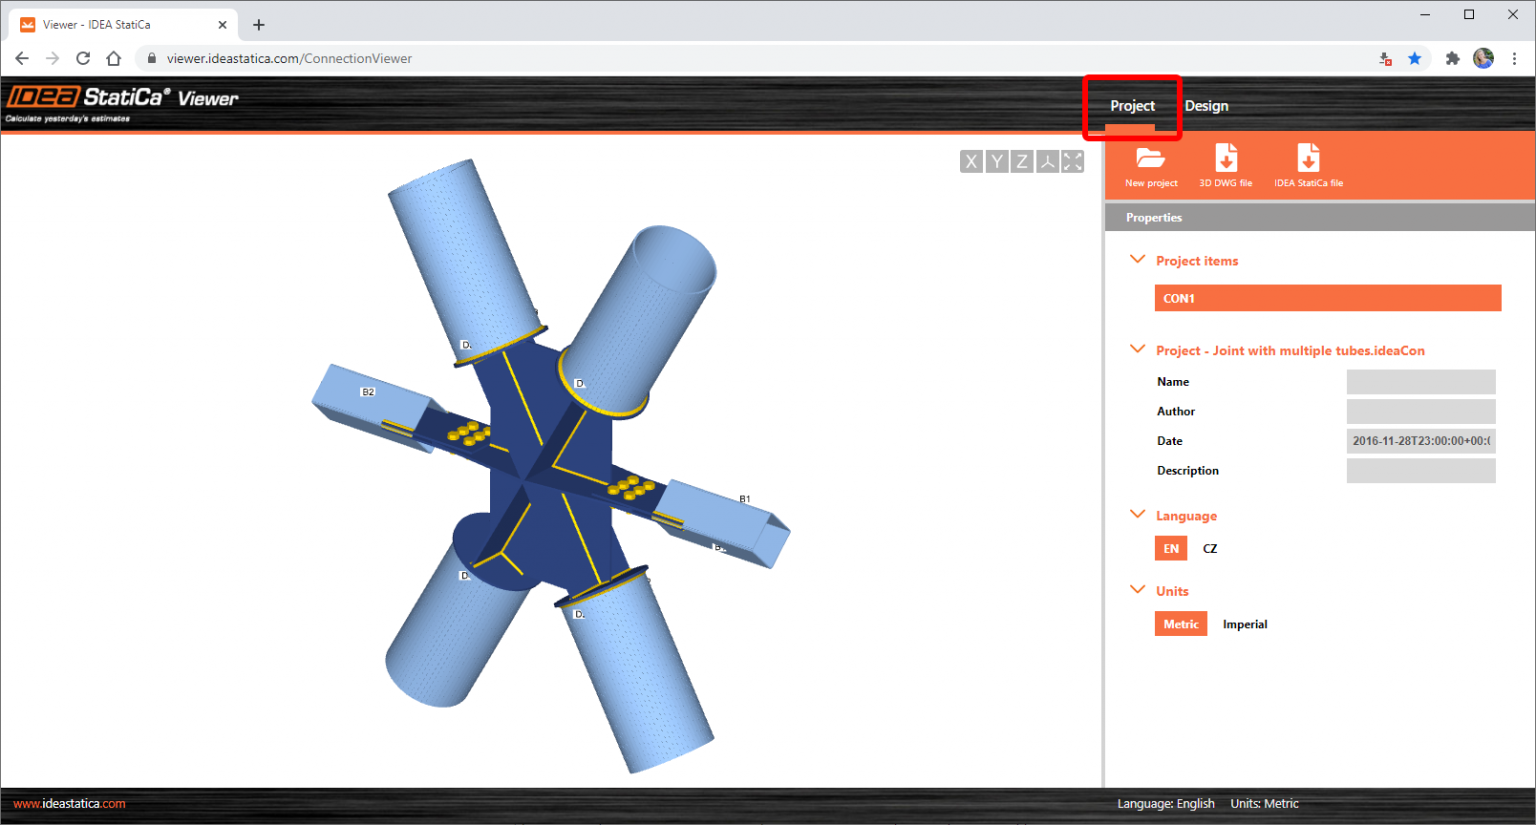The image size is (1536, 825).
Task: Bookmark the page with the star icon
Action: click(x=1415, y=58)
